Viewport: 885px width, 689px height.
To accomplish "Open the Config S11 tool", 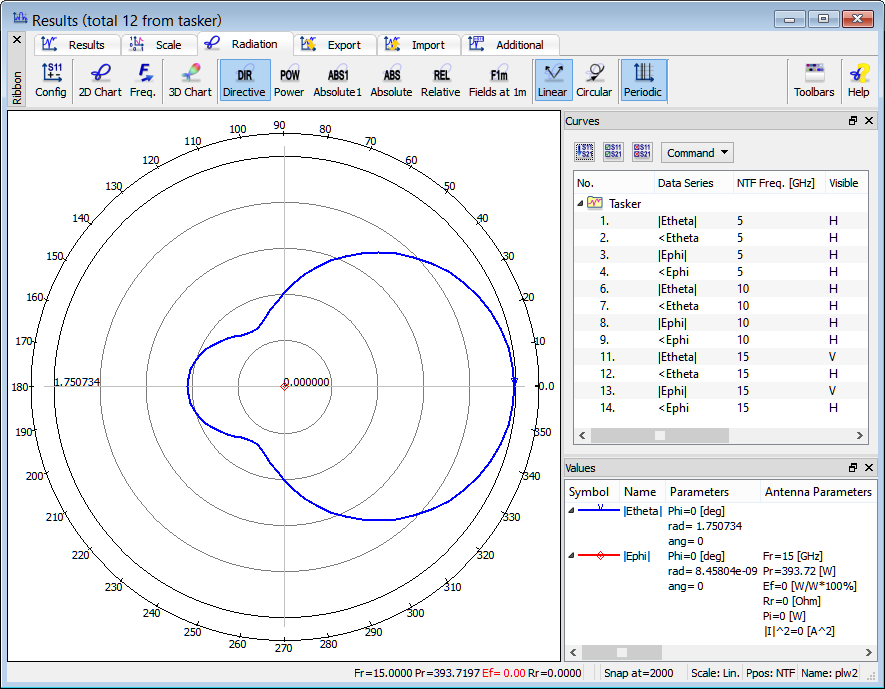I will tap(51, 80).
